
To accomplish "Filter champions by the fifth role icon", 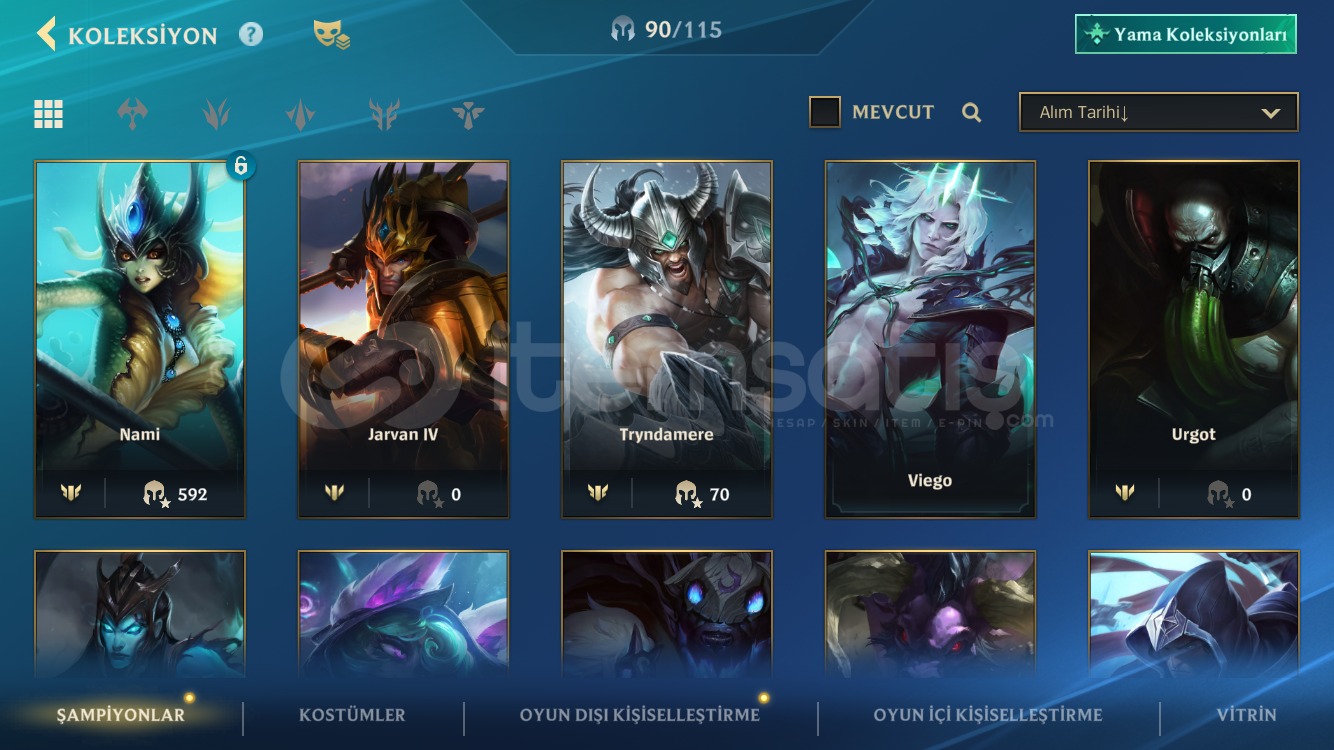I will pos(468,114).
